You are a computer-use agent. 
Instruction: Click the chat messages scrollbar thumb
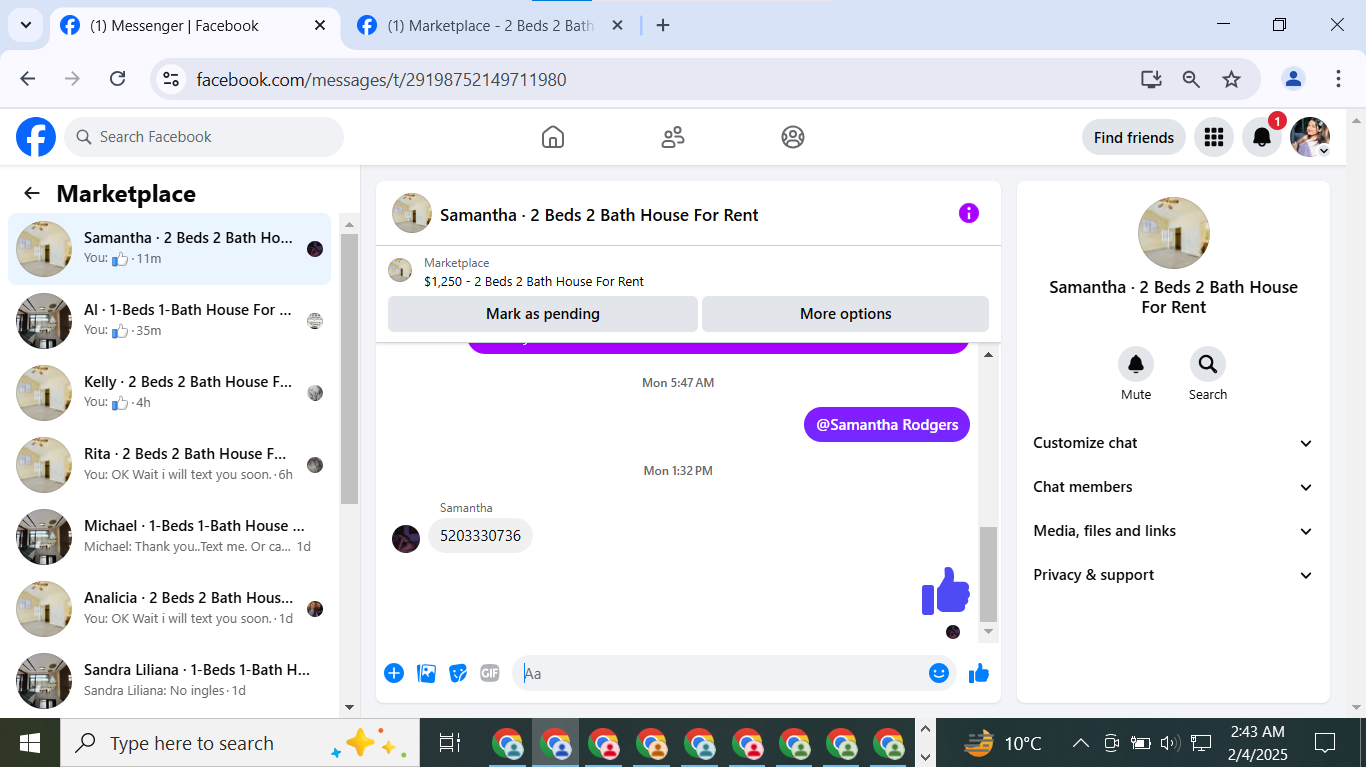pos(988,574)
